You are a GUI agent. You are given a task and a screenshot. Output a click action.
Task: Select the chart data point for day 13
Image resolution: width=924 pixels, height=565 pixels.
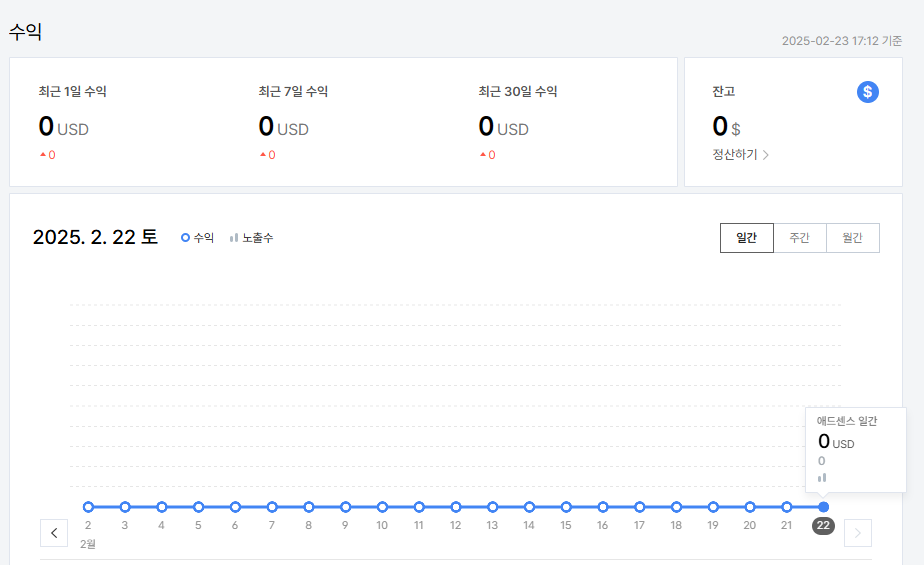(x=493, y=507)
